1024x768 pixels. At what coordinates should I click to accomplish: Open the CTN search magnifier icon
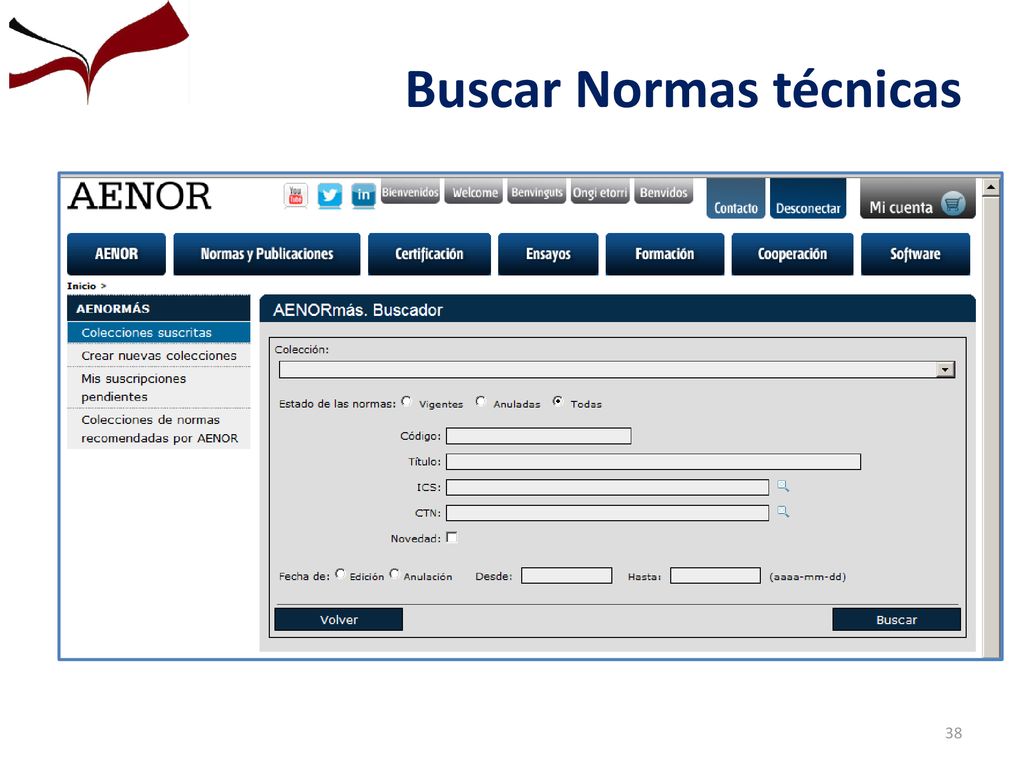coord(783,512)
